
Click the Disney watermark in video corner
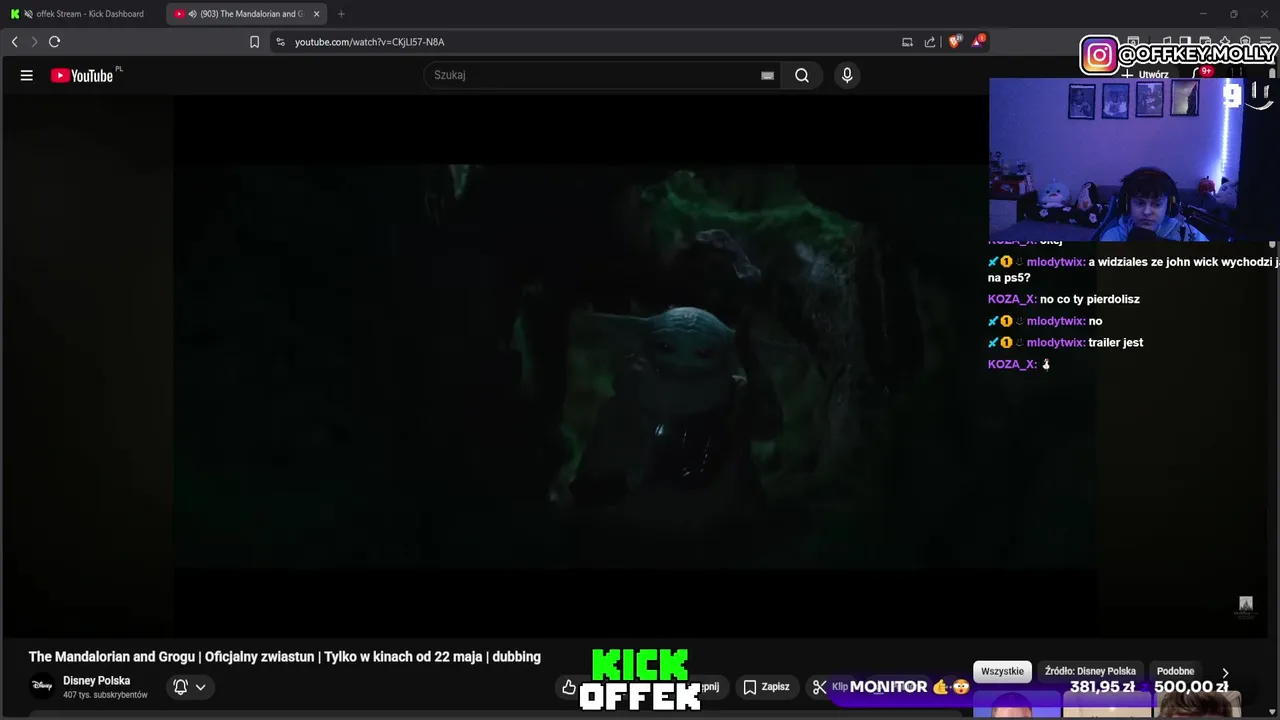tap(1246, 606)
